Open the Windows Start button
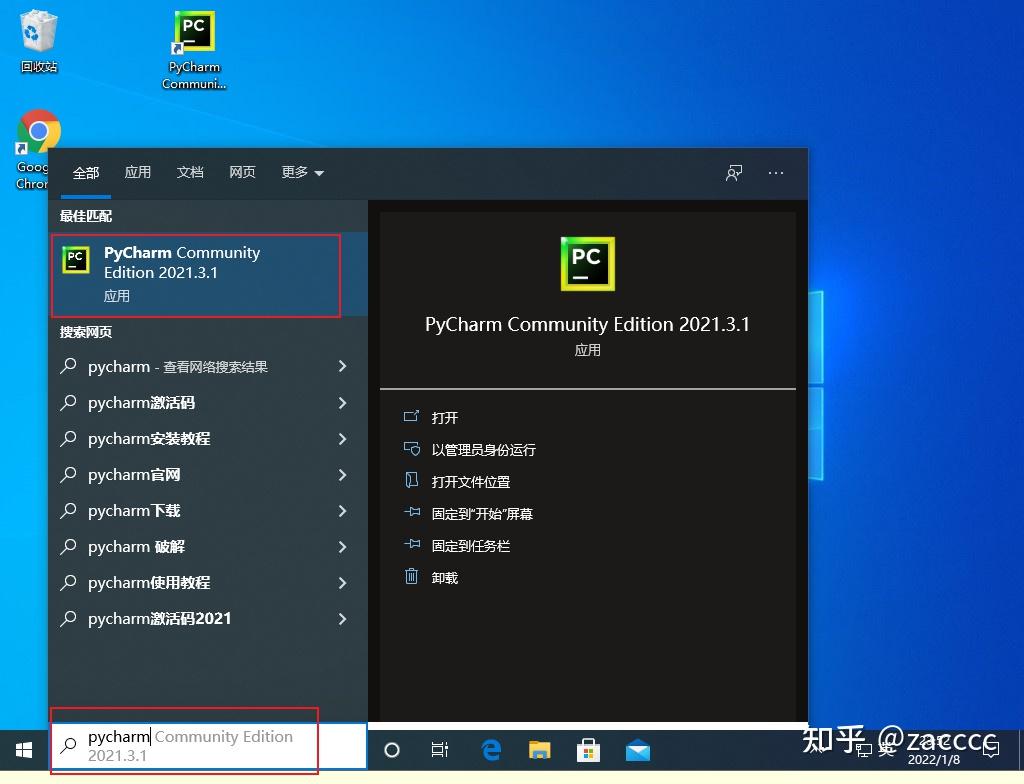Viewport: 1024px width, 784px height. (x=24, y=750)
